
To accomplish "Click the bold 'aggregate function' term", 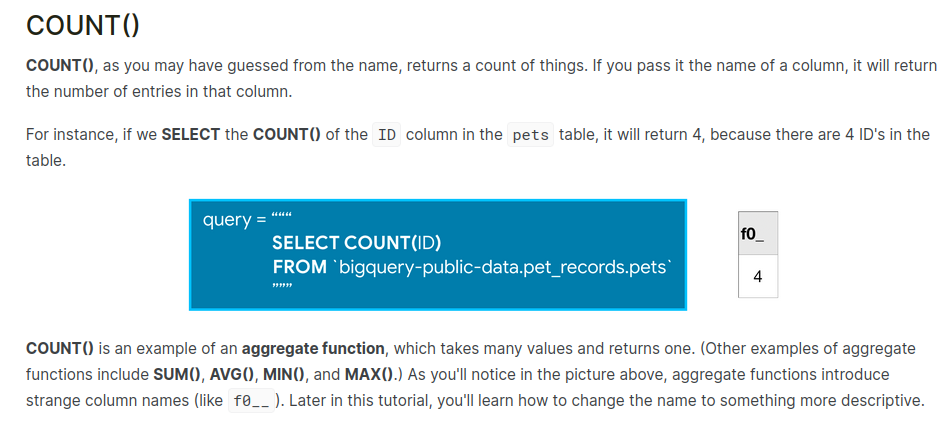I will click(313, 349).
